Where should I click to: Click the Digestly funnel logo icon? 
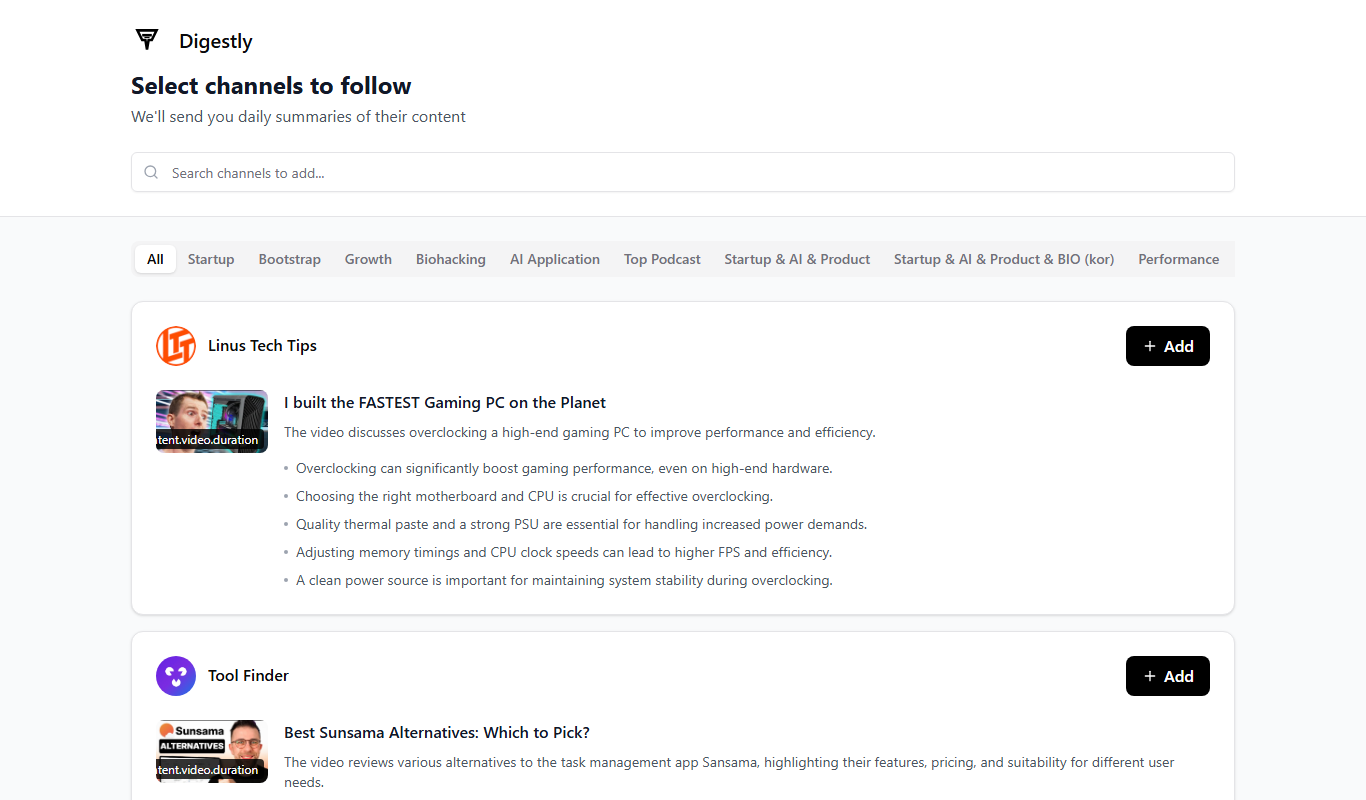147,40
